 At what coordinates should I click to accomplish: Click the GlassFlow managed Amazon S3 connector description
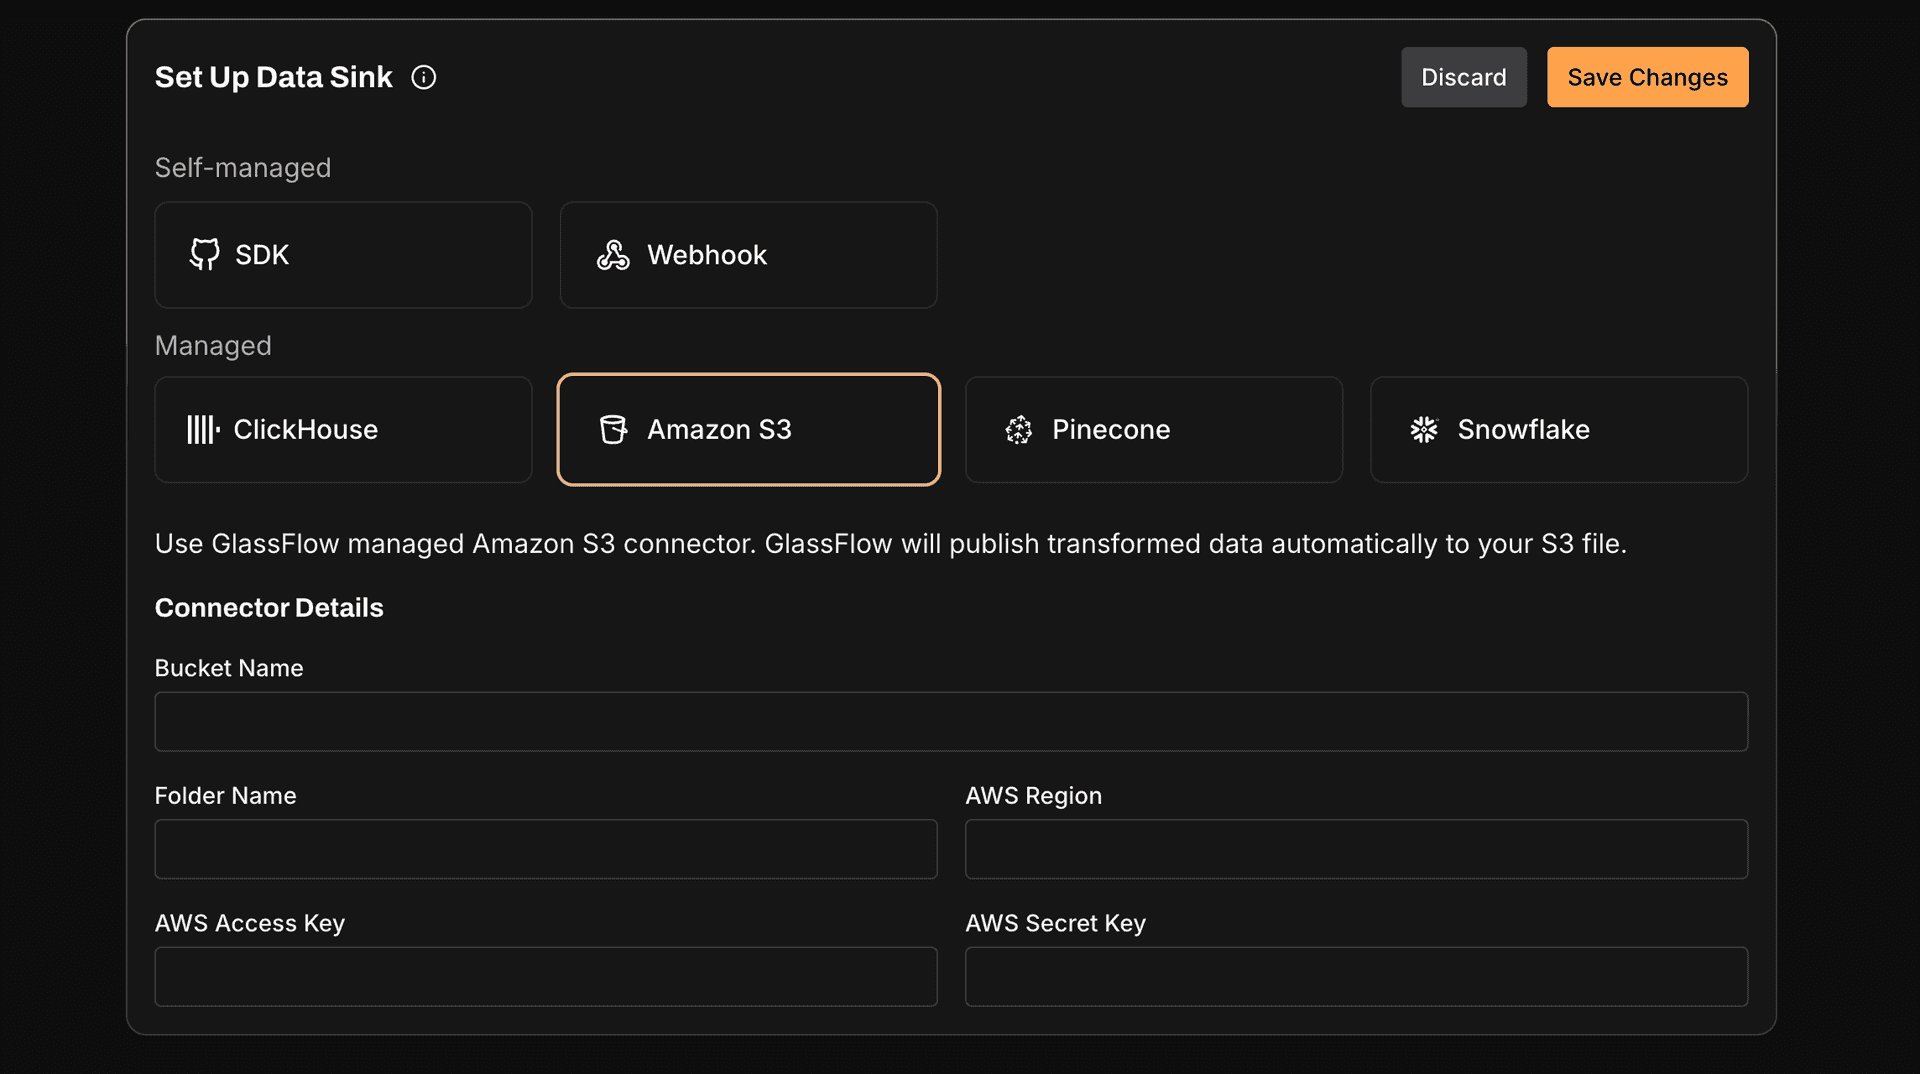point(891,544)
